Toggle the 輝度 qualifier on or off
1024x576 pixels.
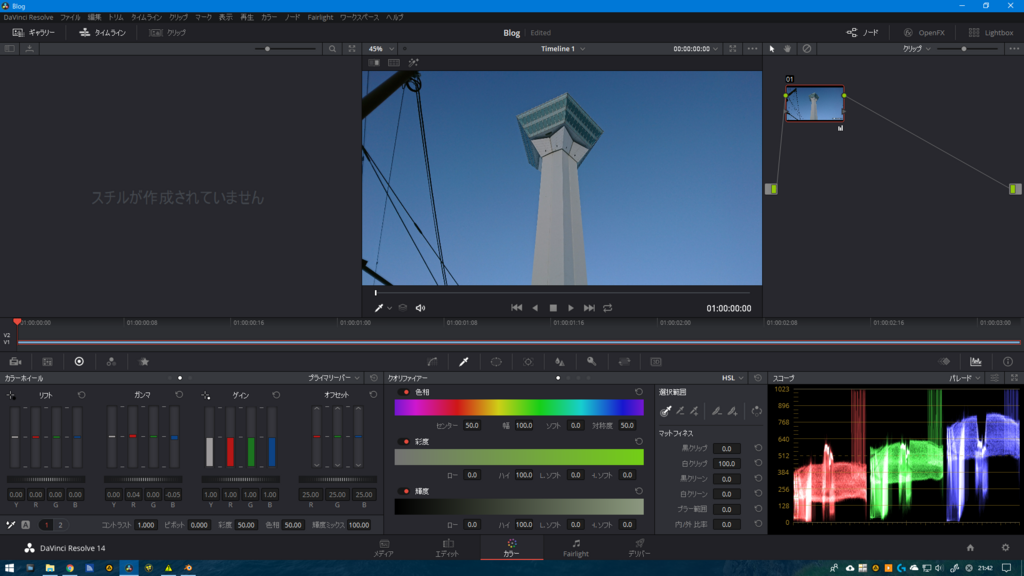point(406,491)
